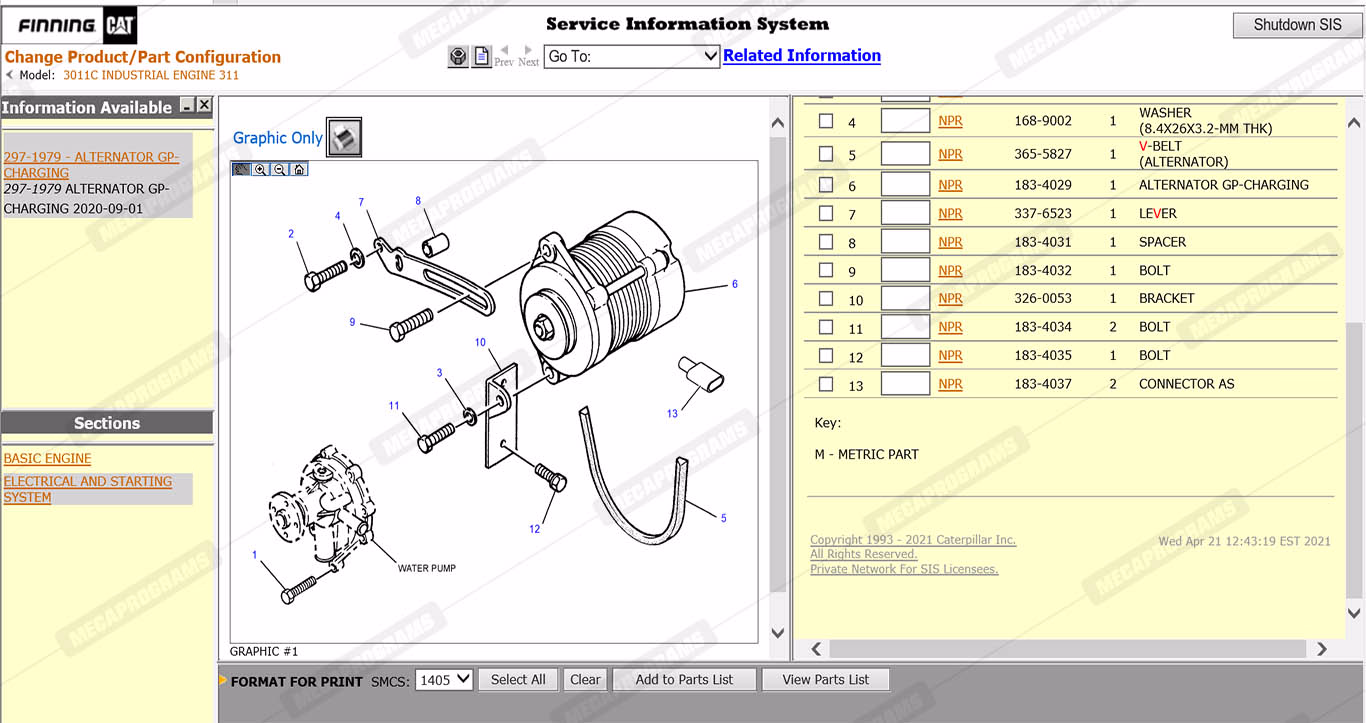Zoom in on the alternator graphic
The height and width of the screenshot is (723, 1366).
[260, 169]
